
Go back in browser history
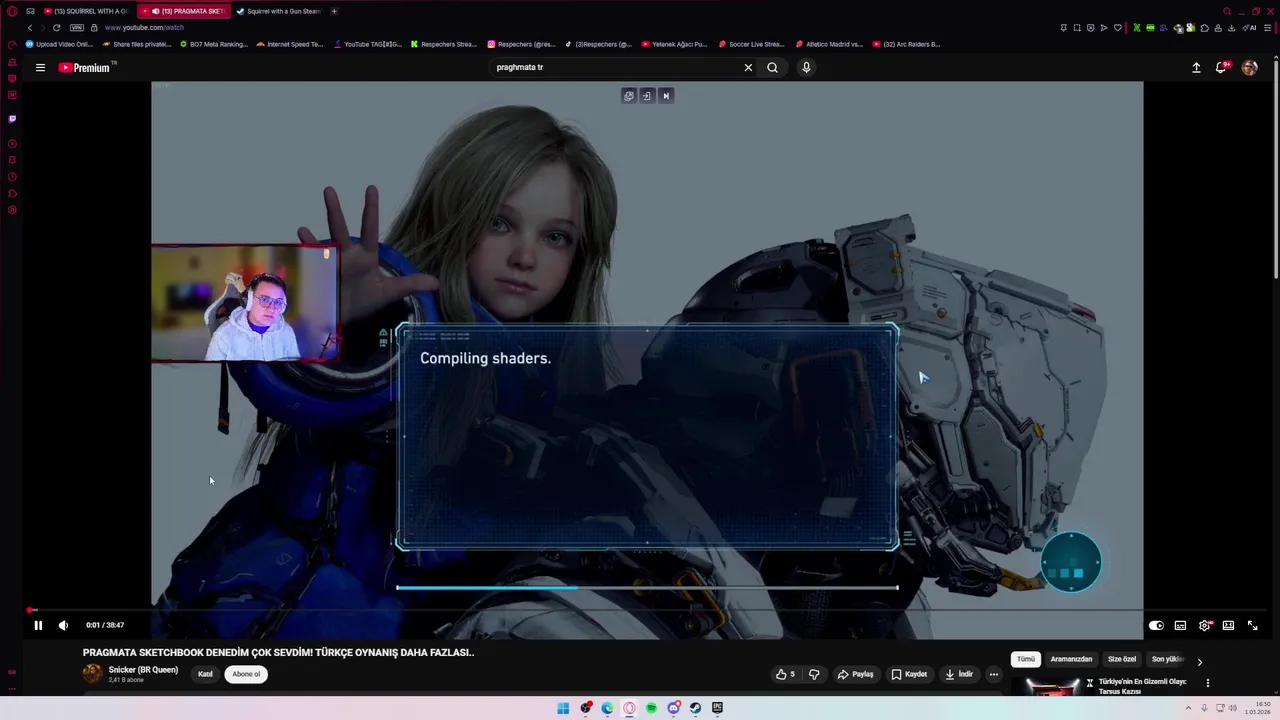[30, 28]
